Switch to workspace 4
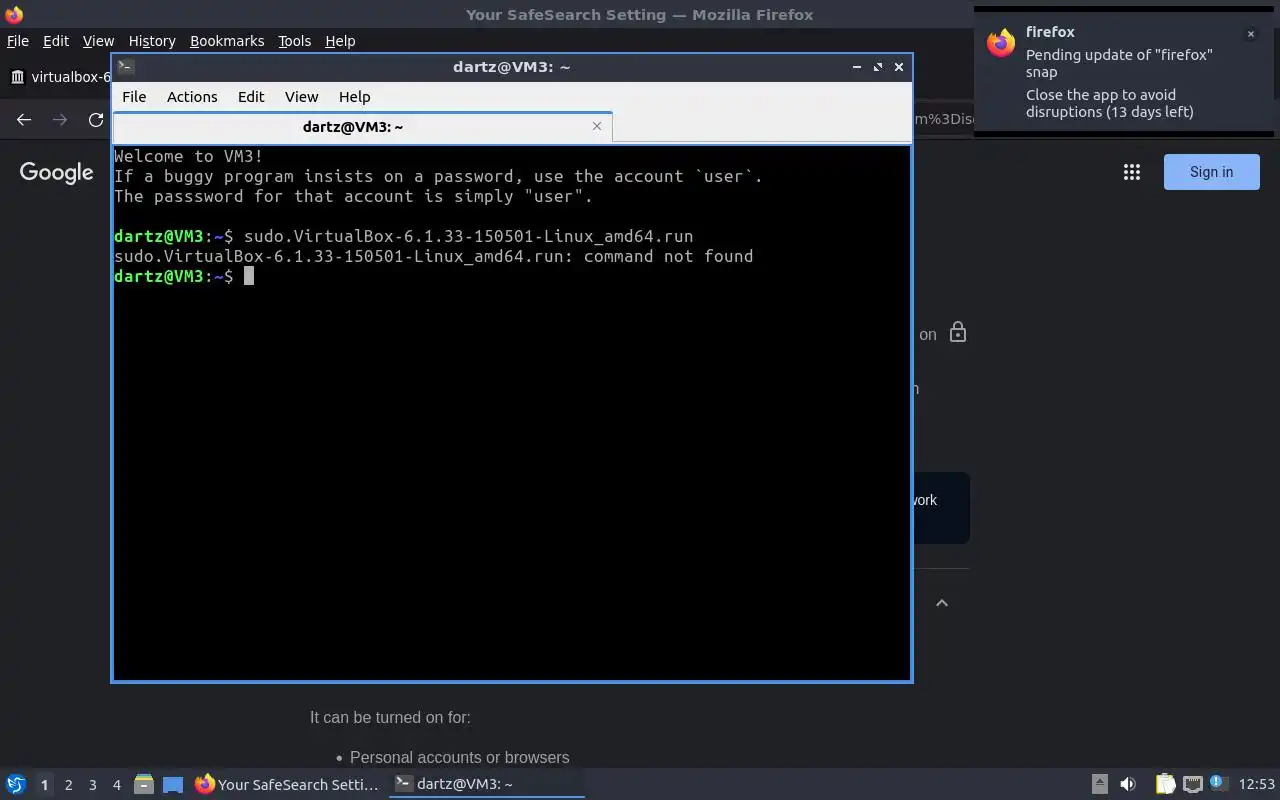 (x=116, y=785)
